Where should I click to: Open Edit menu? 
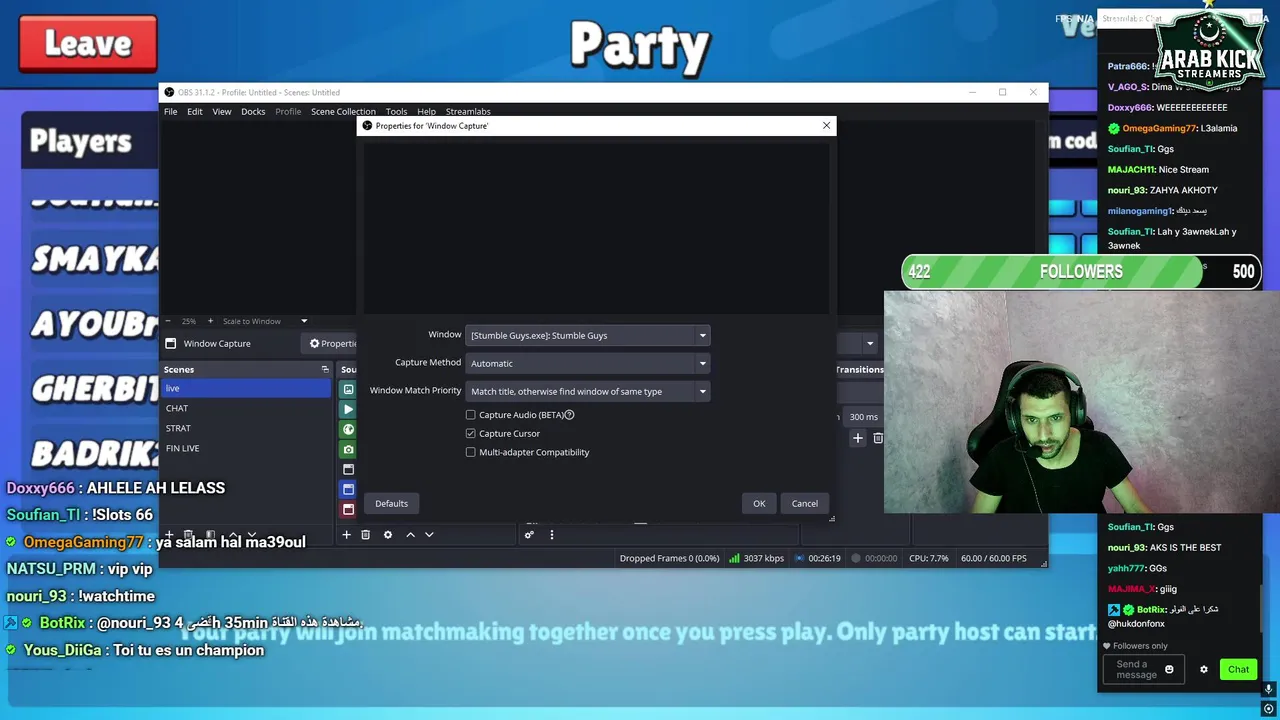click(x=195, y=112)
